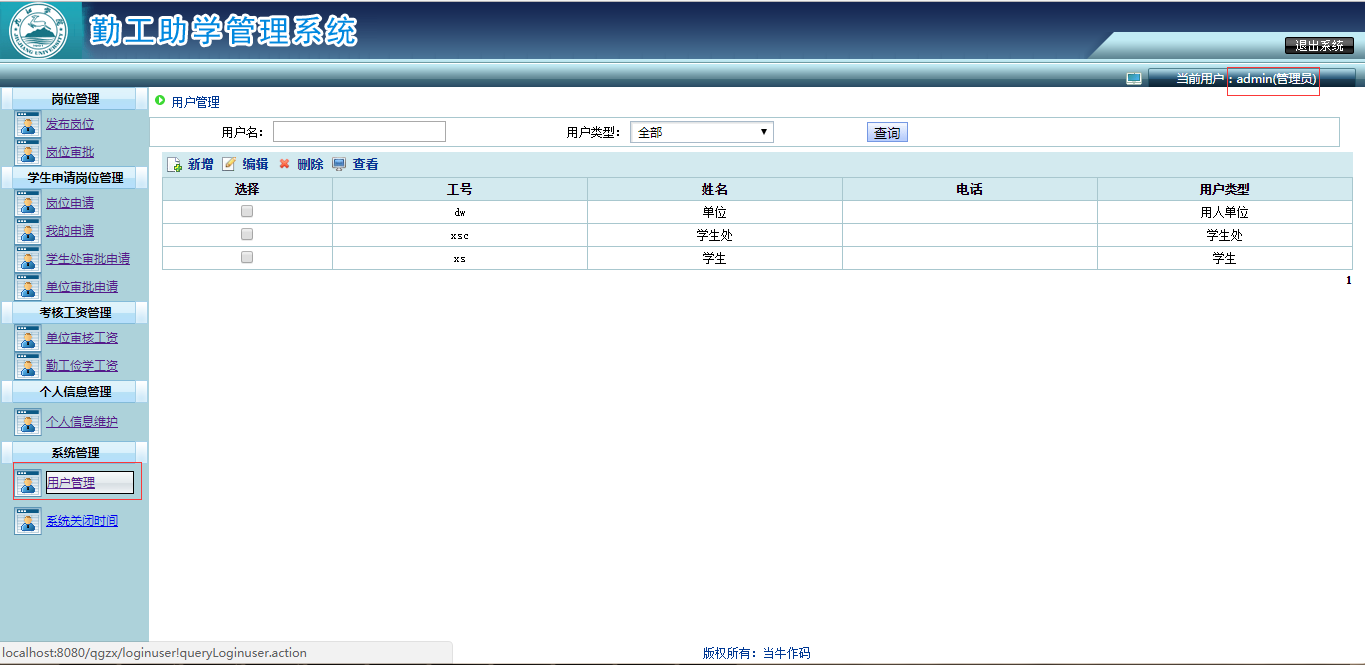Image resolution: width=1365 pixels, height=665 pixels.
Task: Click the 单位 name cell
Action: click(x=715, y=212)
